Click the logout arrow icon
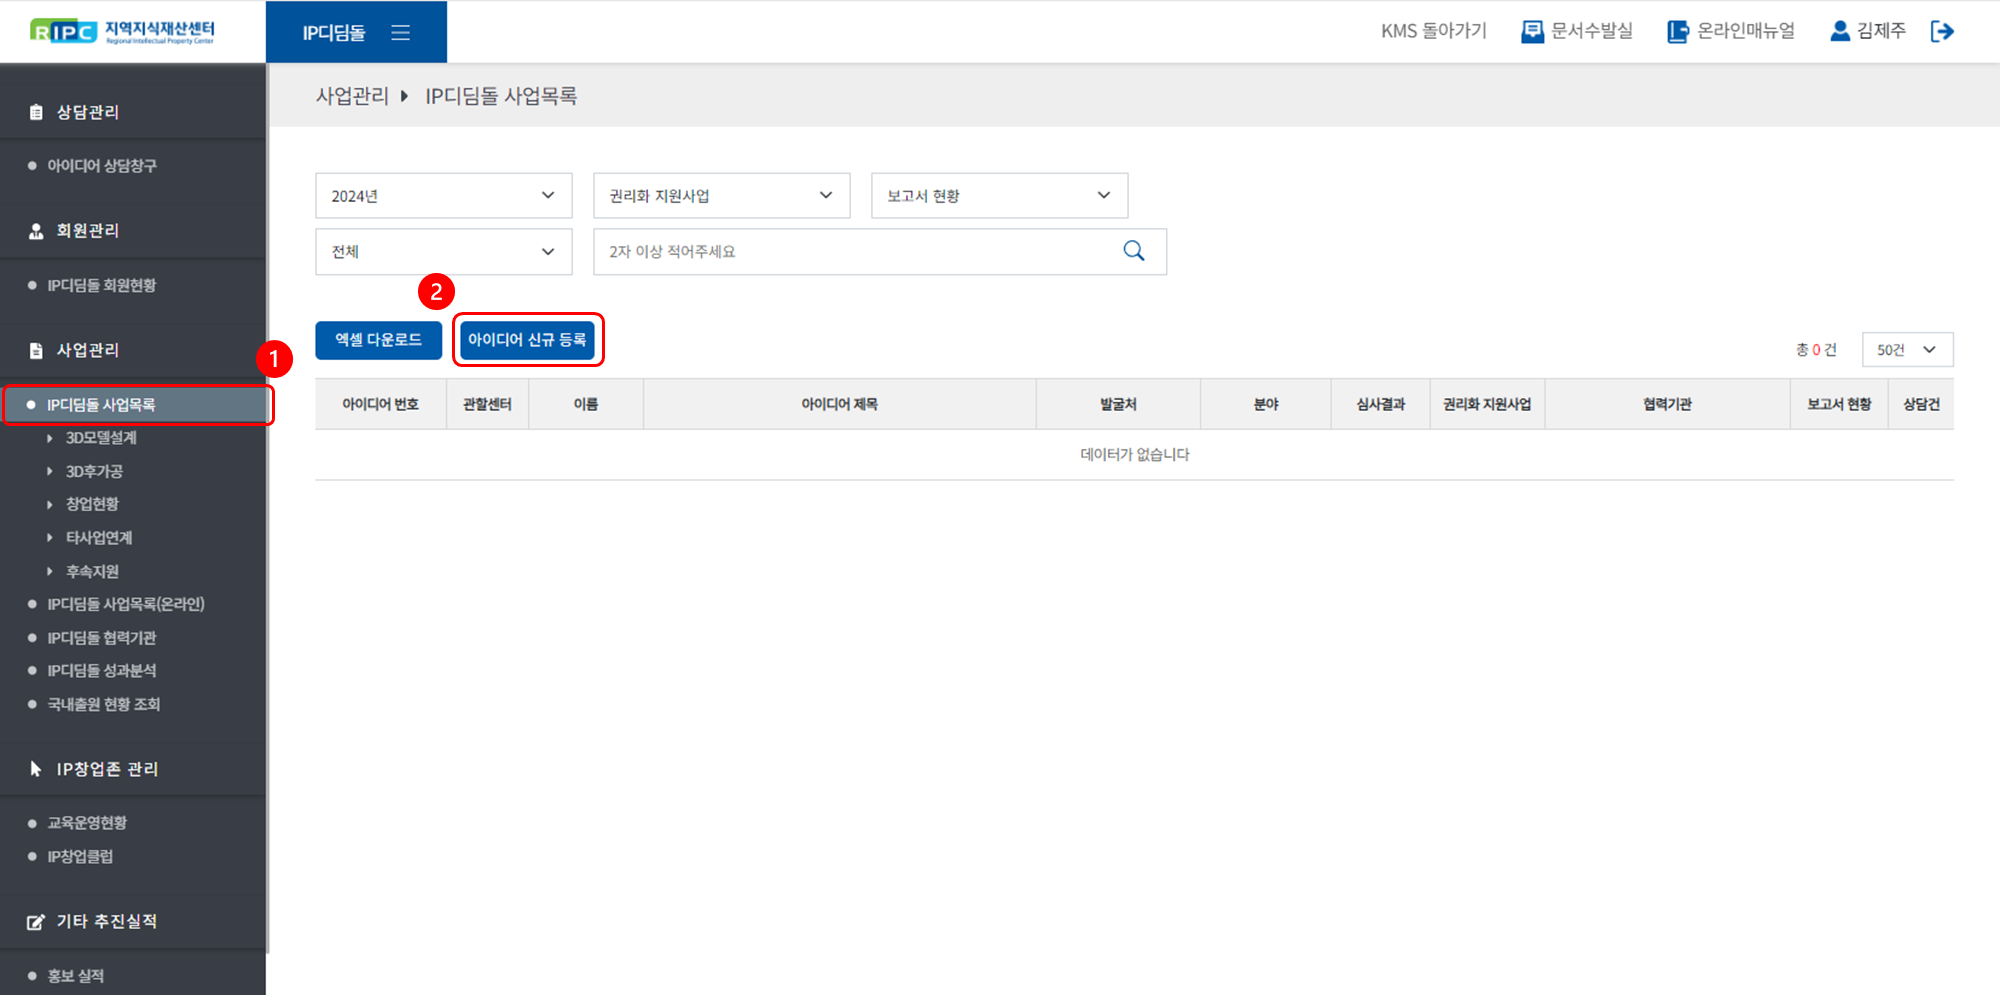 pos(1941,32)
